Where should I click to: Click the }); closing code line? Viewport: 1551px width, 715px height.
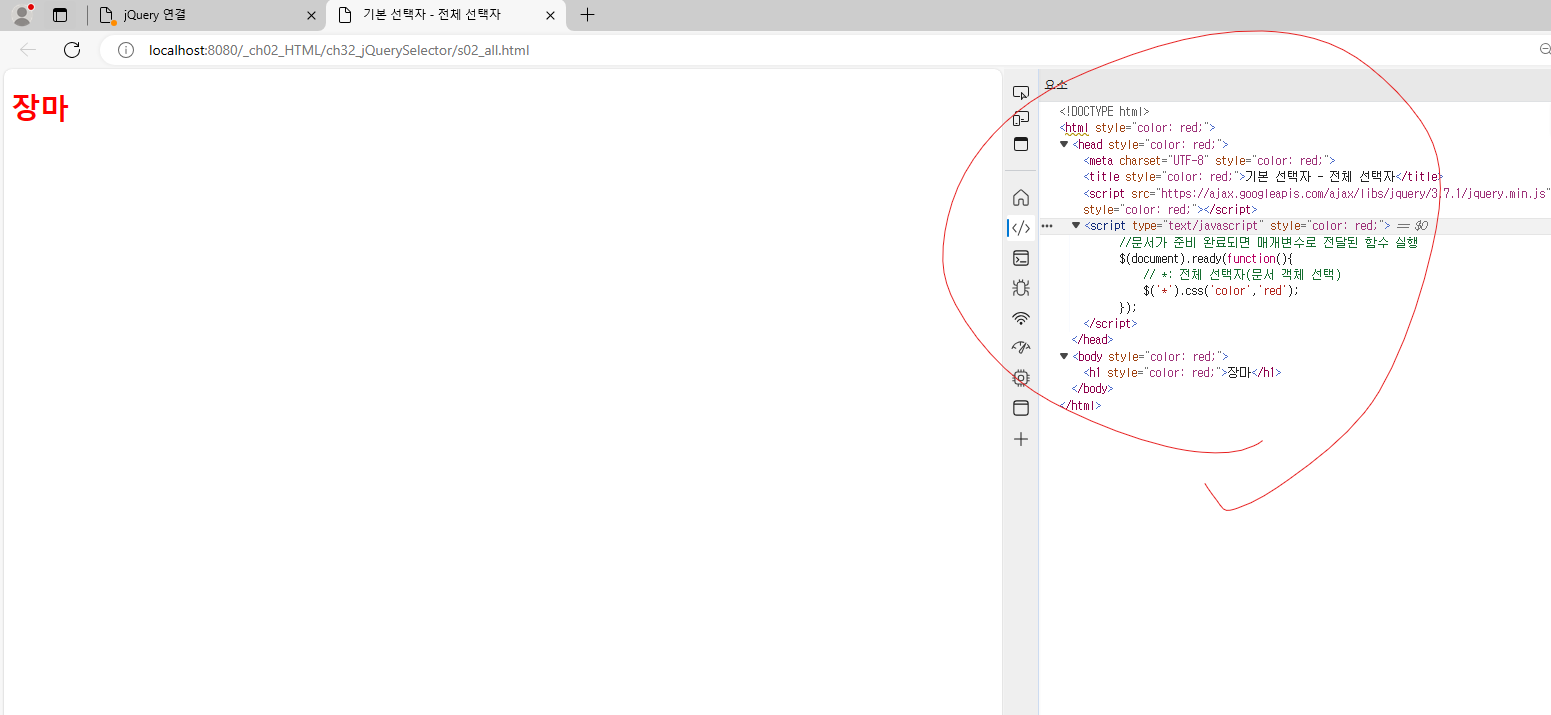1128,307
